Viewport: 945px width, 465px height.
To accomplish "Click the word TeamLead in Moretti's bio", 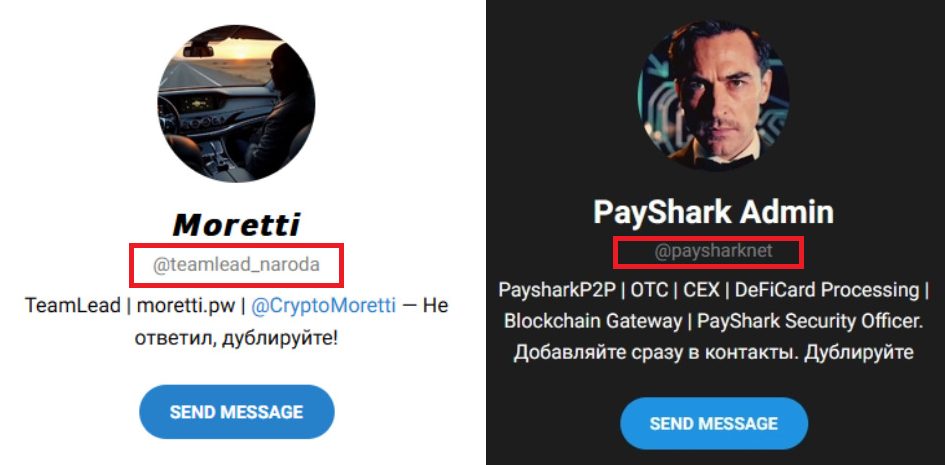I will tap(68, 306).
